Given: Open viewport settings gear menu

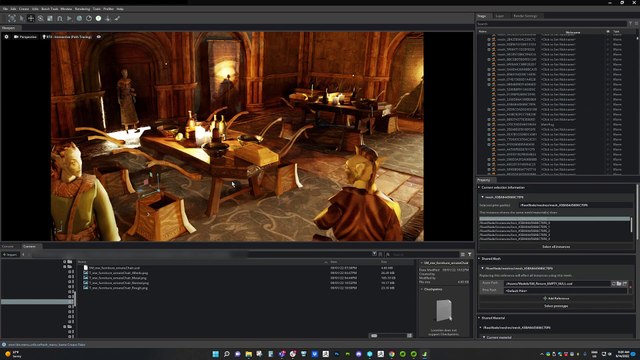Looking at the screenshot, I should point(6,37).
